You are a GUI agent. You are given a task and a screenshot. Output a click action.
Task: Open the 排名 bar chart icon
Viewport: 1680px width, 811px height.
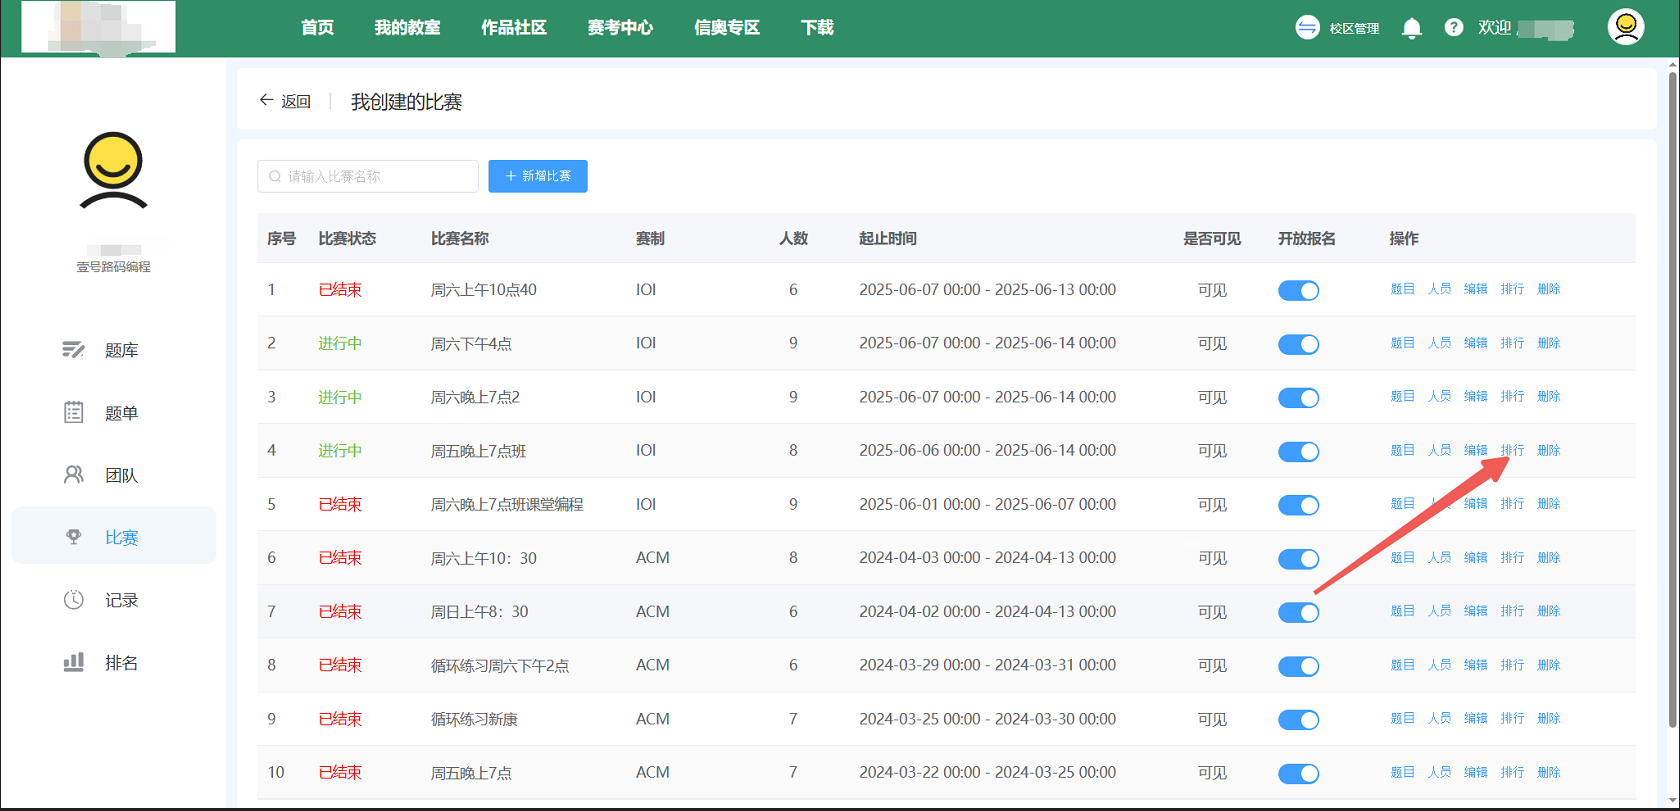(x=74, y=662)
